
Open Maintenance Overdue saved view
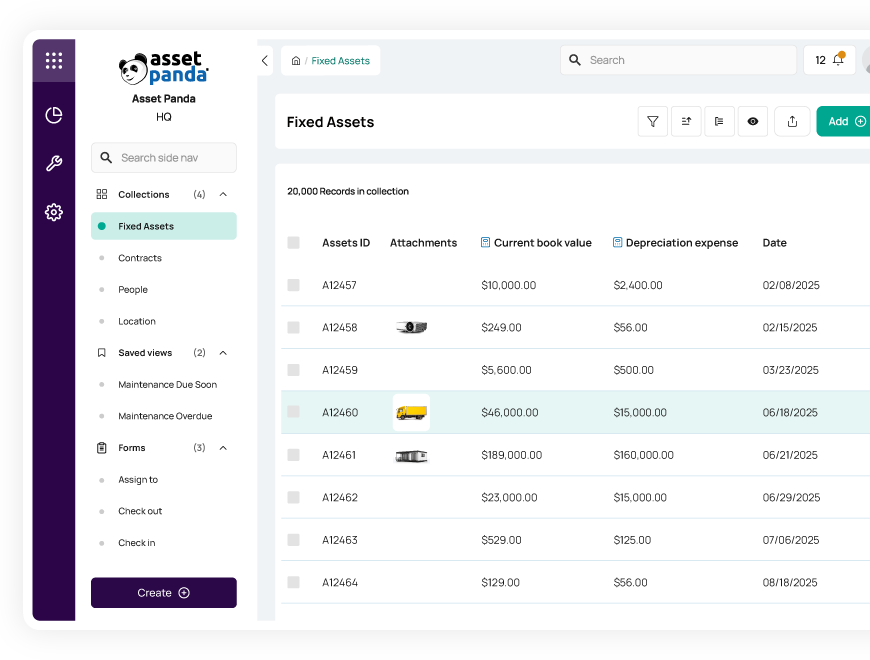(x=165, y=416)
